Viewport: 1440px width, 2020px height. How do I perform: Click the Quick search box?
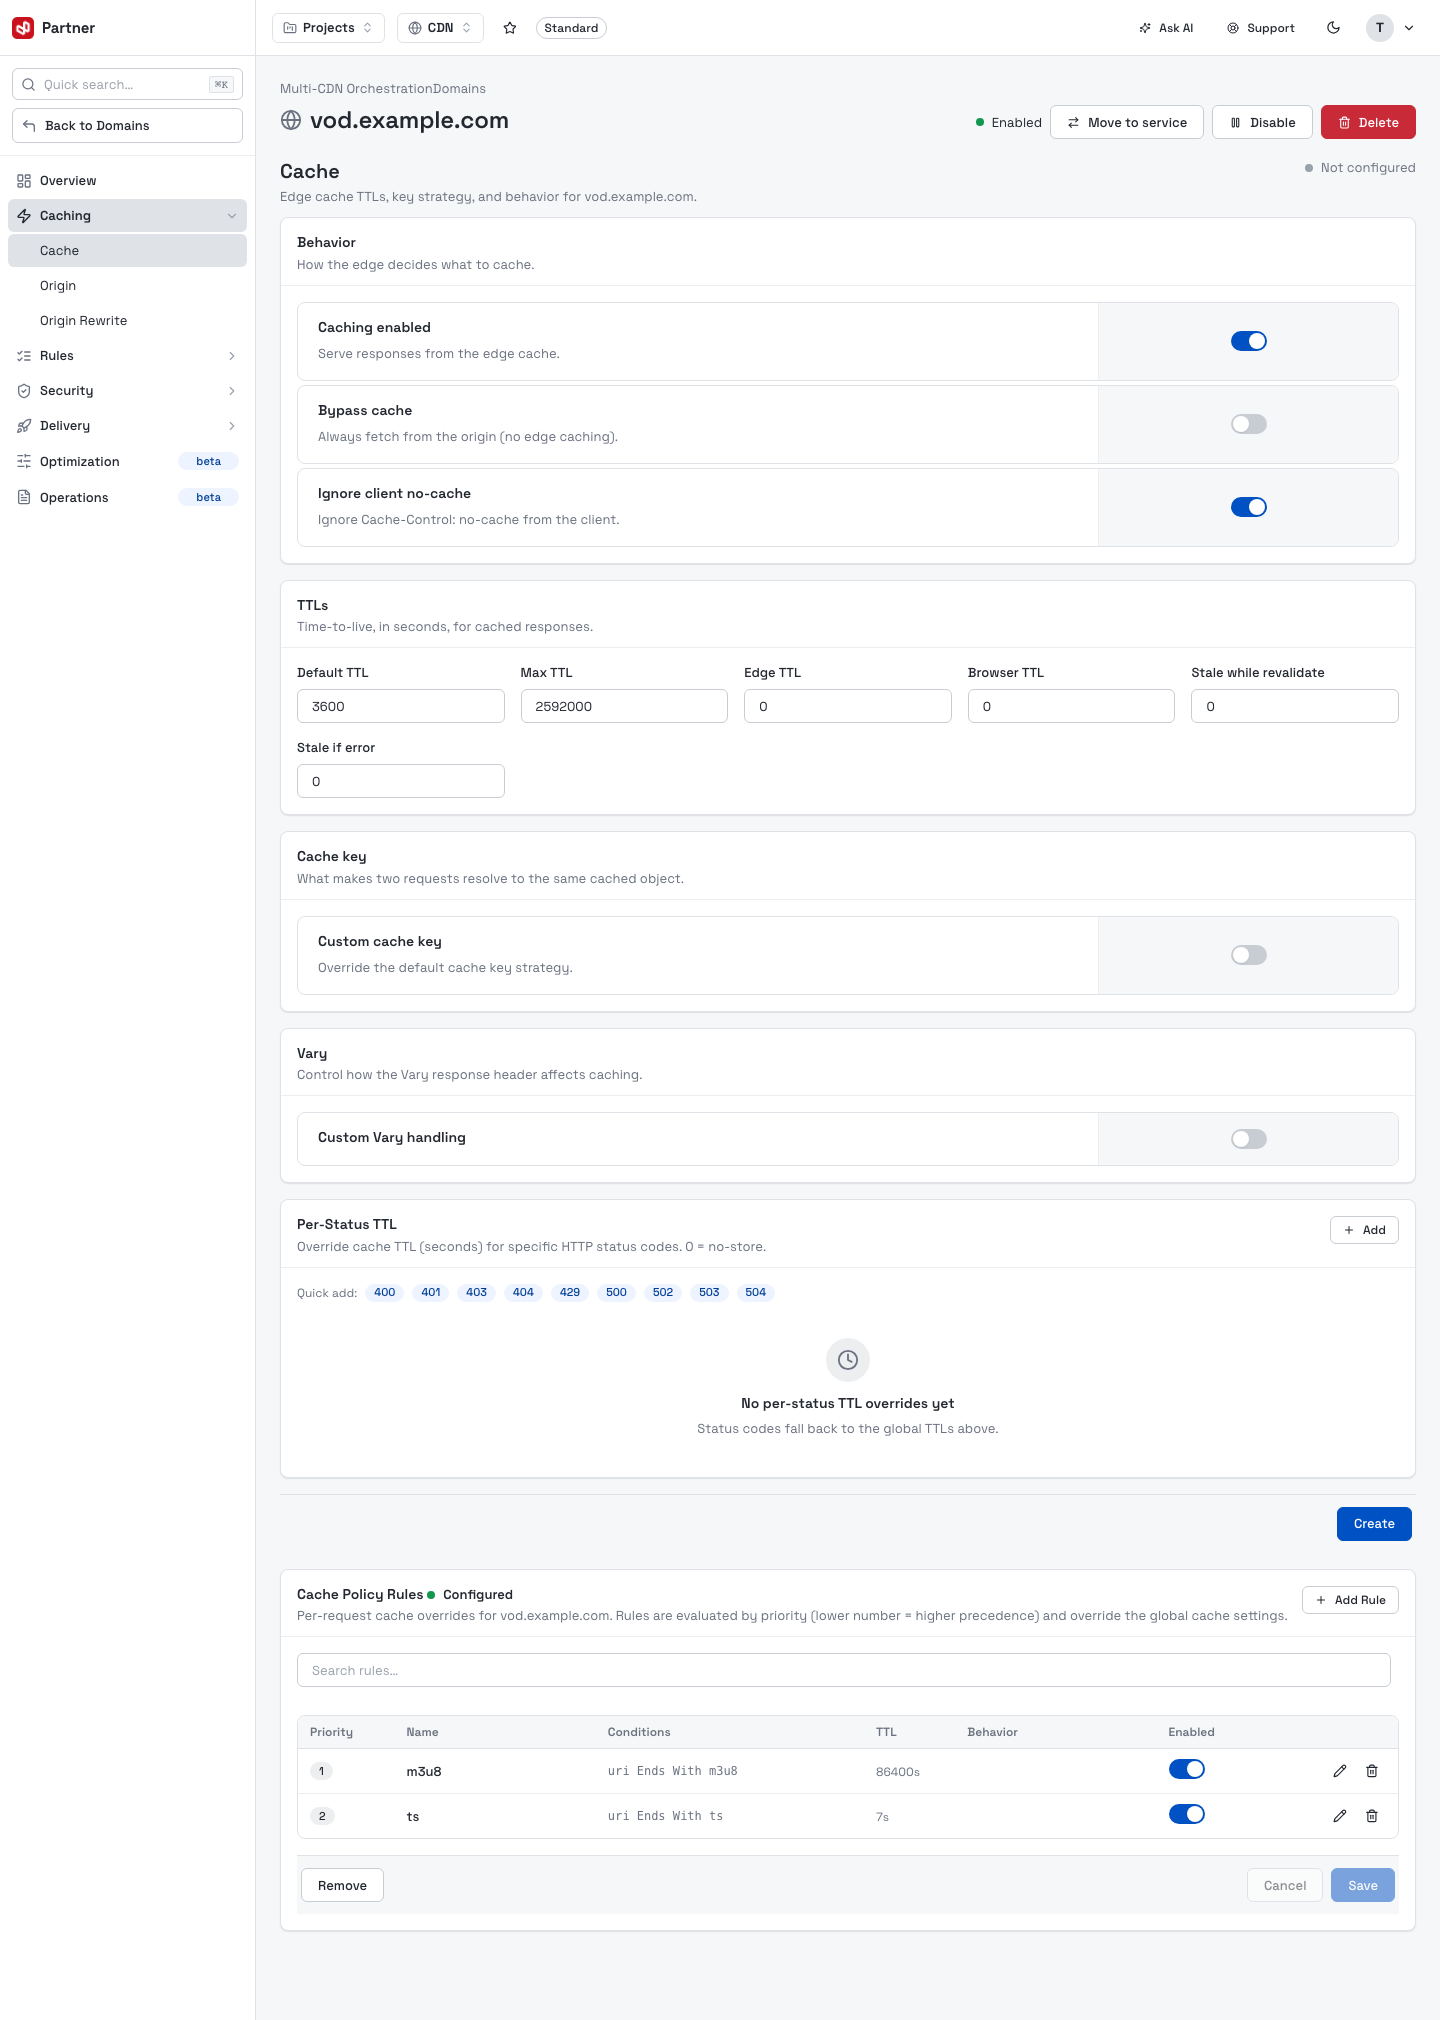click(127, 85)
